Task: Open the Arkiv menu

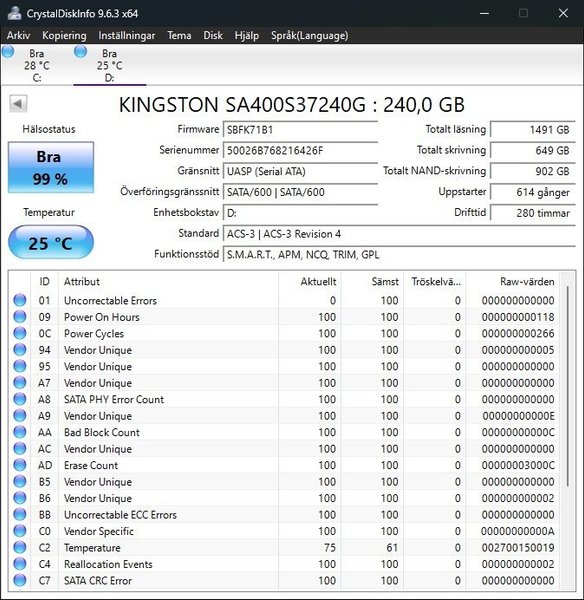Action: coord(18,36)
